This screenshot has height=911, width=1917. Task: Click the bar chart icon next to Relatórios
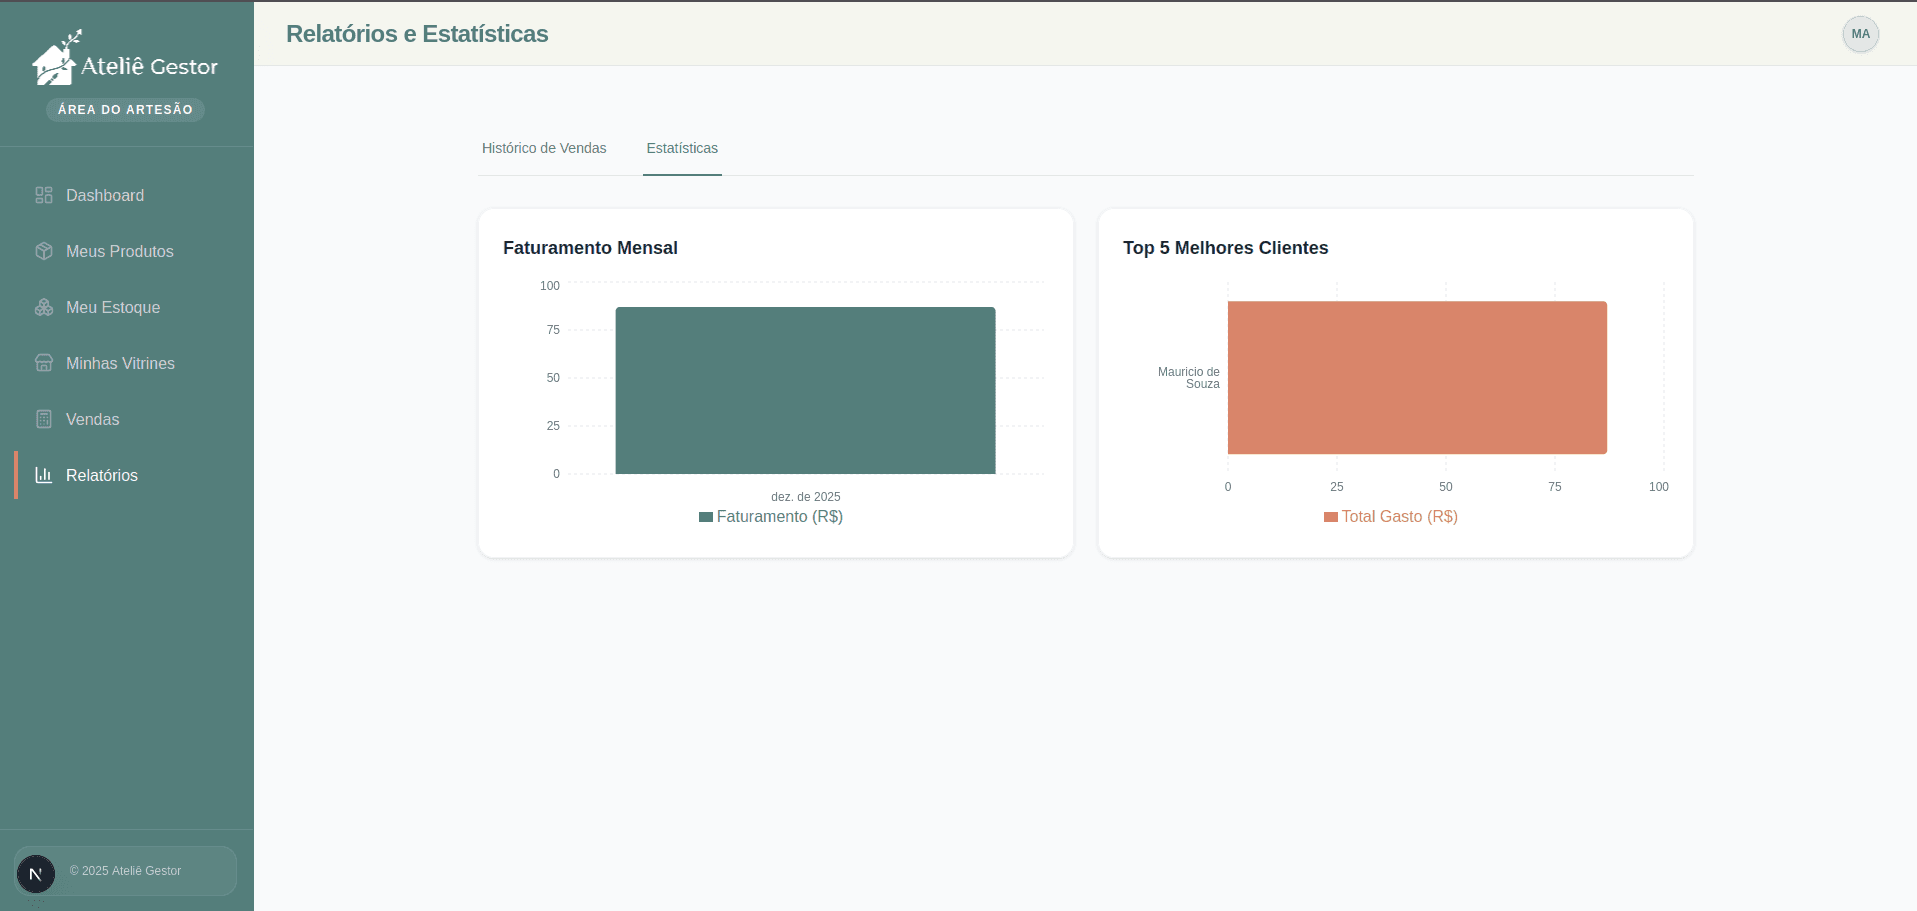click(x=43, y=475)
